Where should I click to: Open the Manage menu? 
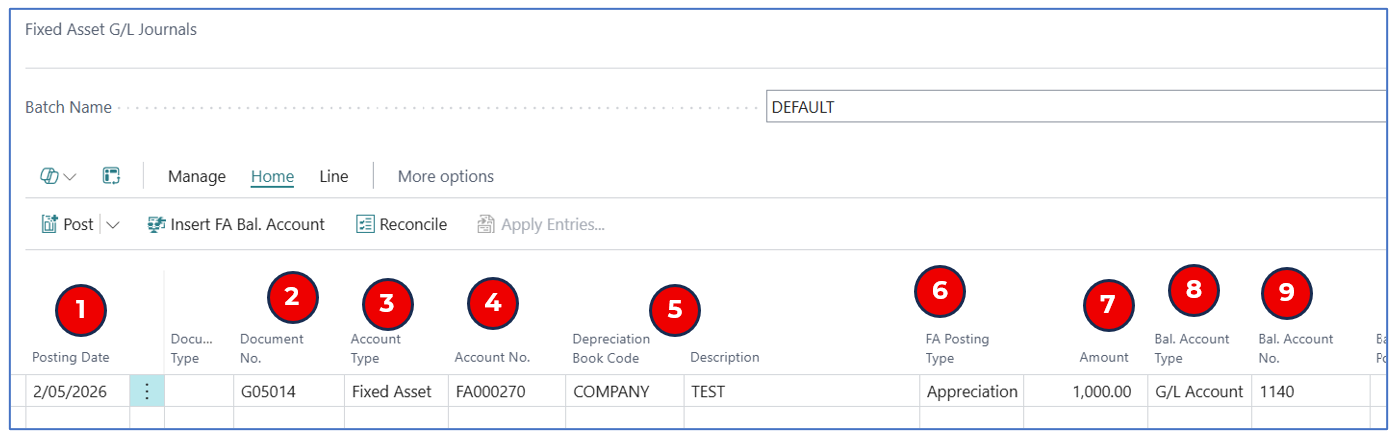[196, 177]
